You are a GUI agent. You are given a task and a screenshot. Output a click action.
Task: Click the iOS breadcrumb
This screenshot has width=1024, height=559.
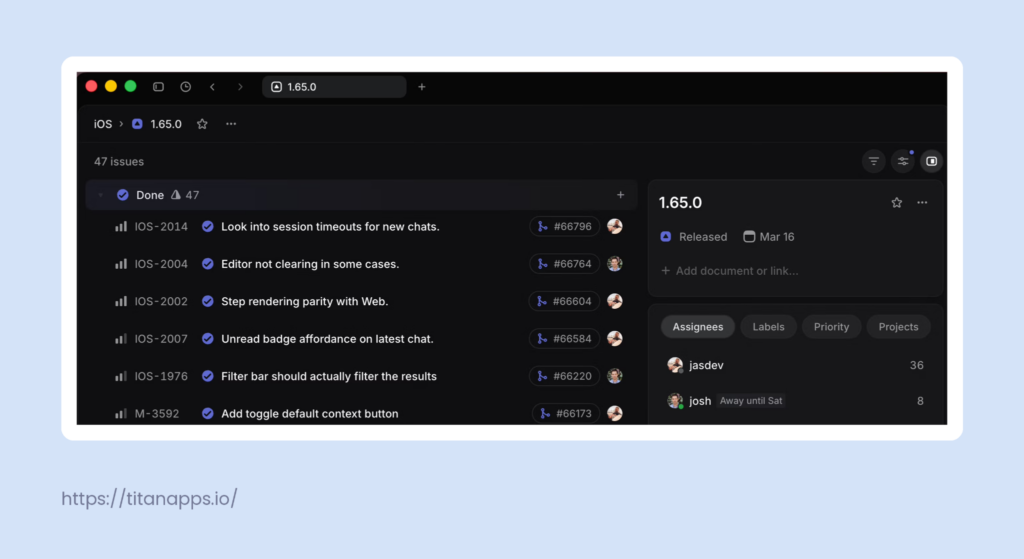pos(103,124)
